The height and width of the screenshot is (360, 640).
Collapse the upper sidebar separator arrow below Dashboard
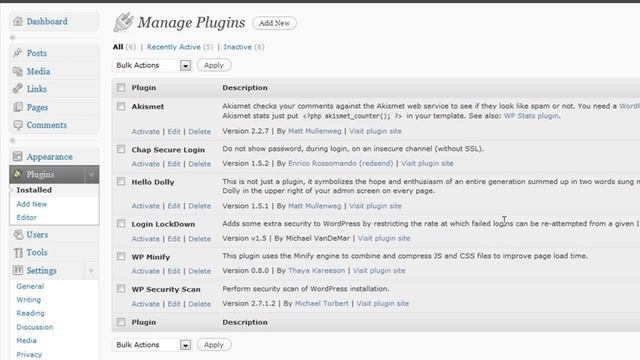pyautogui.click(x=12, y=38)
